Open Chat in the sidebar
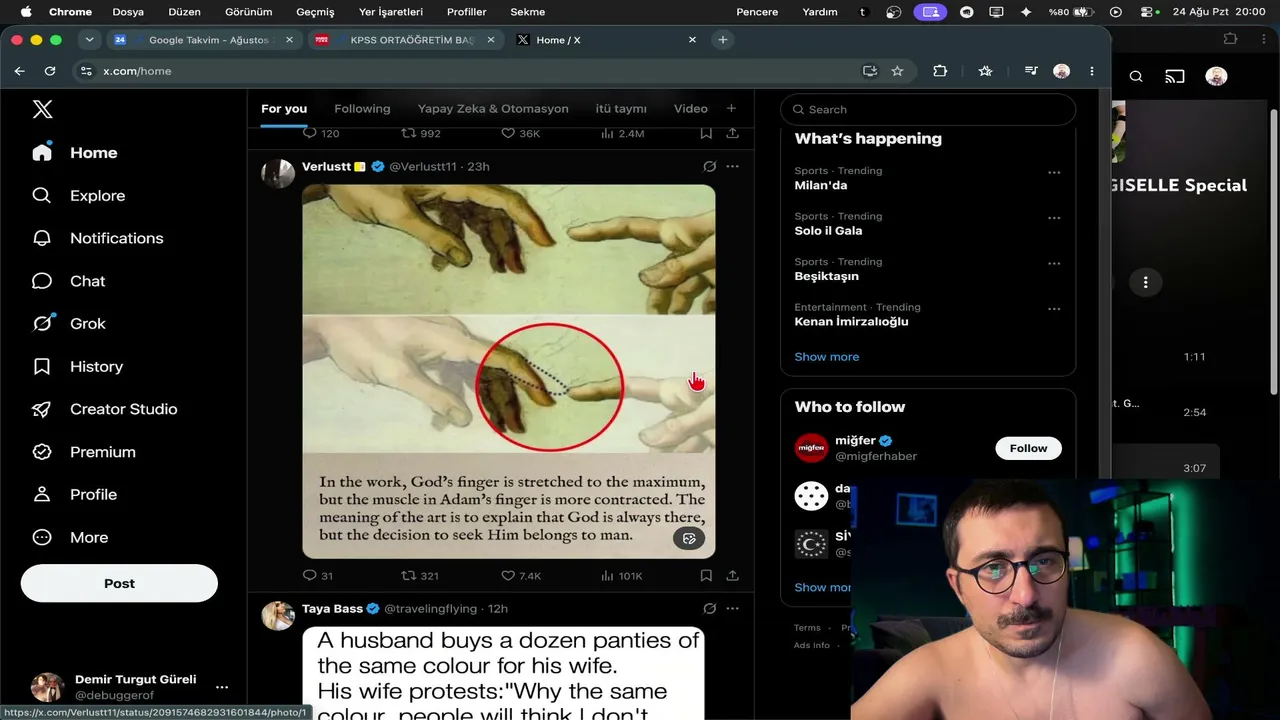The image size is (1280, 720). coord(69,281)
